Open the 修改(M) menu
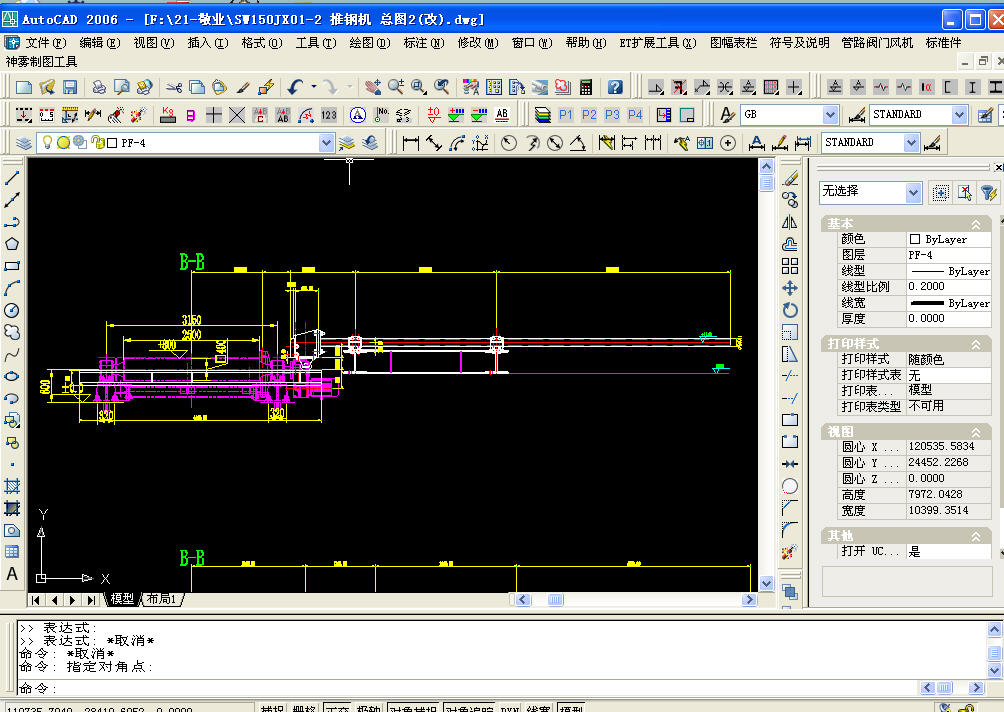 478,43
